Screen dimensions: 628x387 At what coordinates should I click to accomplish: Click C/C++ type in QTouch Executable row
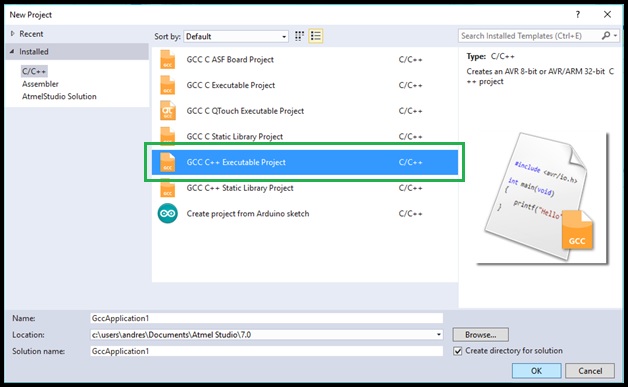(411, 111)
